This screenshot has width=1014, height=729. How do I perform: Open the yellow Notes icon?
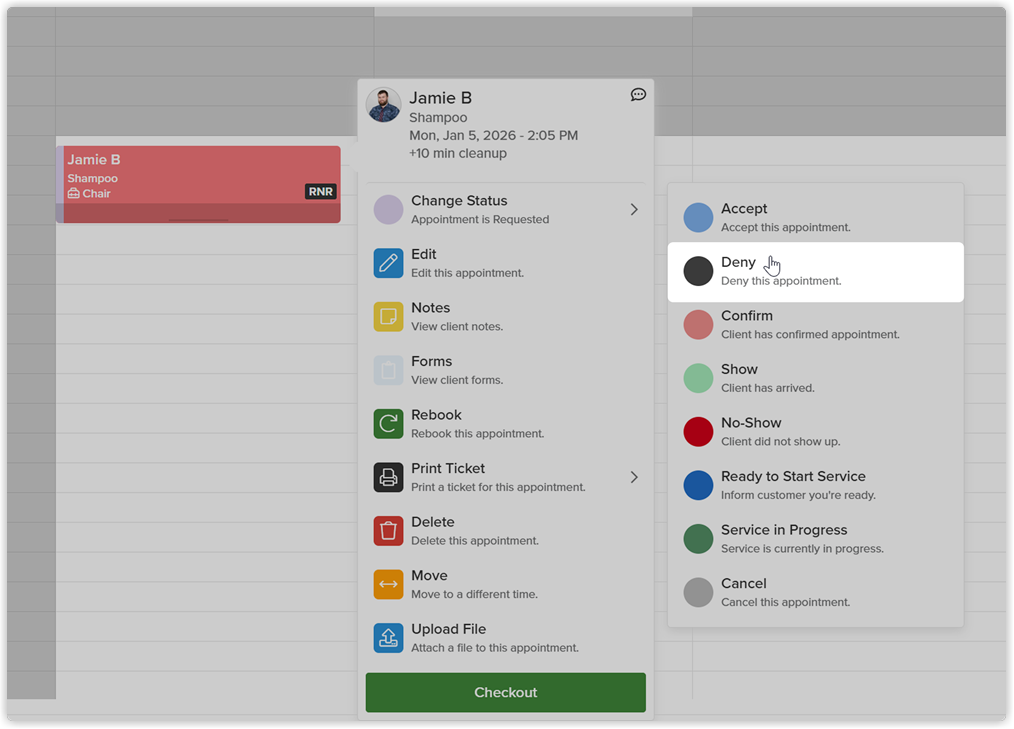tap(388, 317)
